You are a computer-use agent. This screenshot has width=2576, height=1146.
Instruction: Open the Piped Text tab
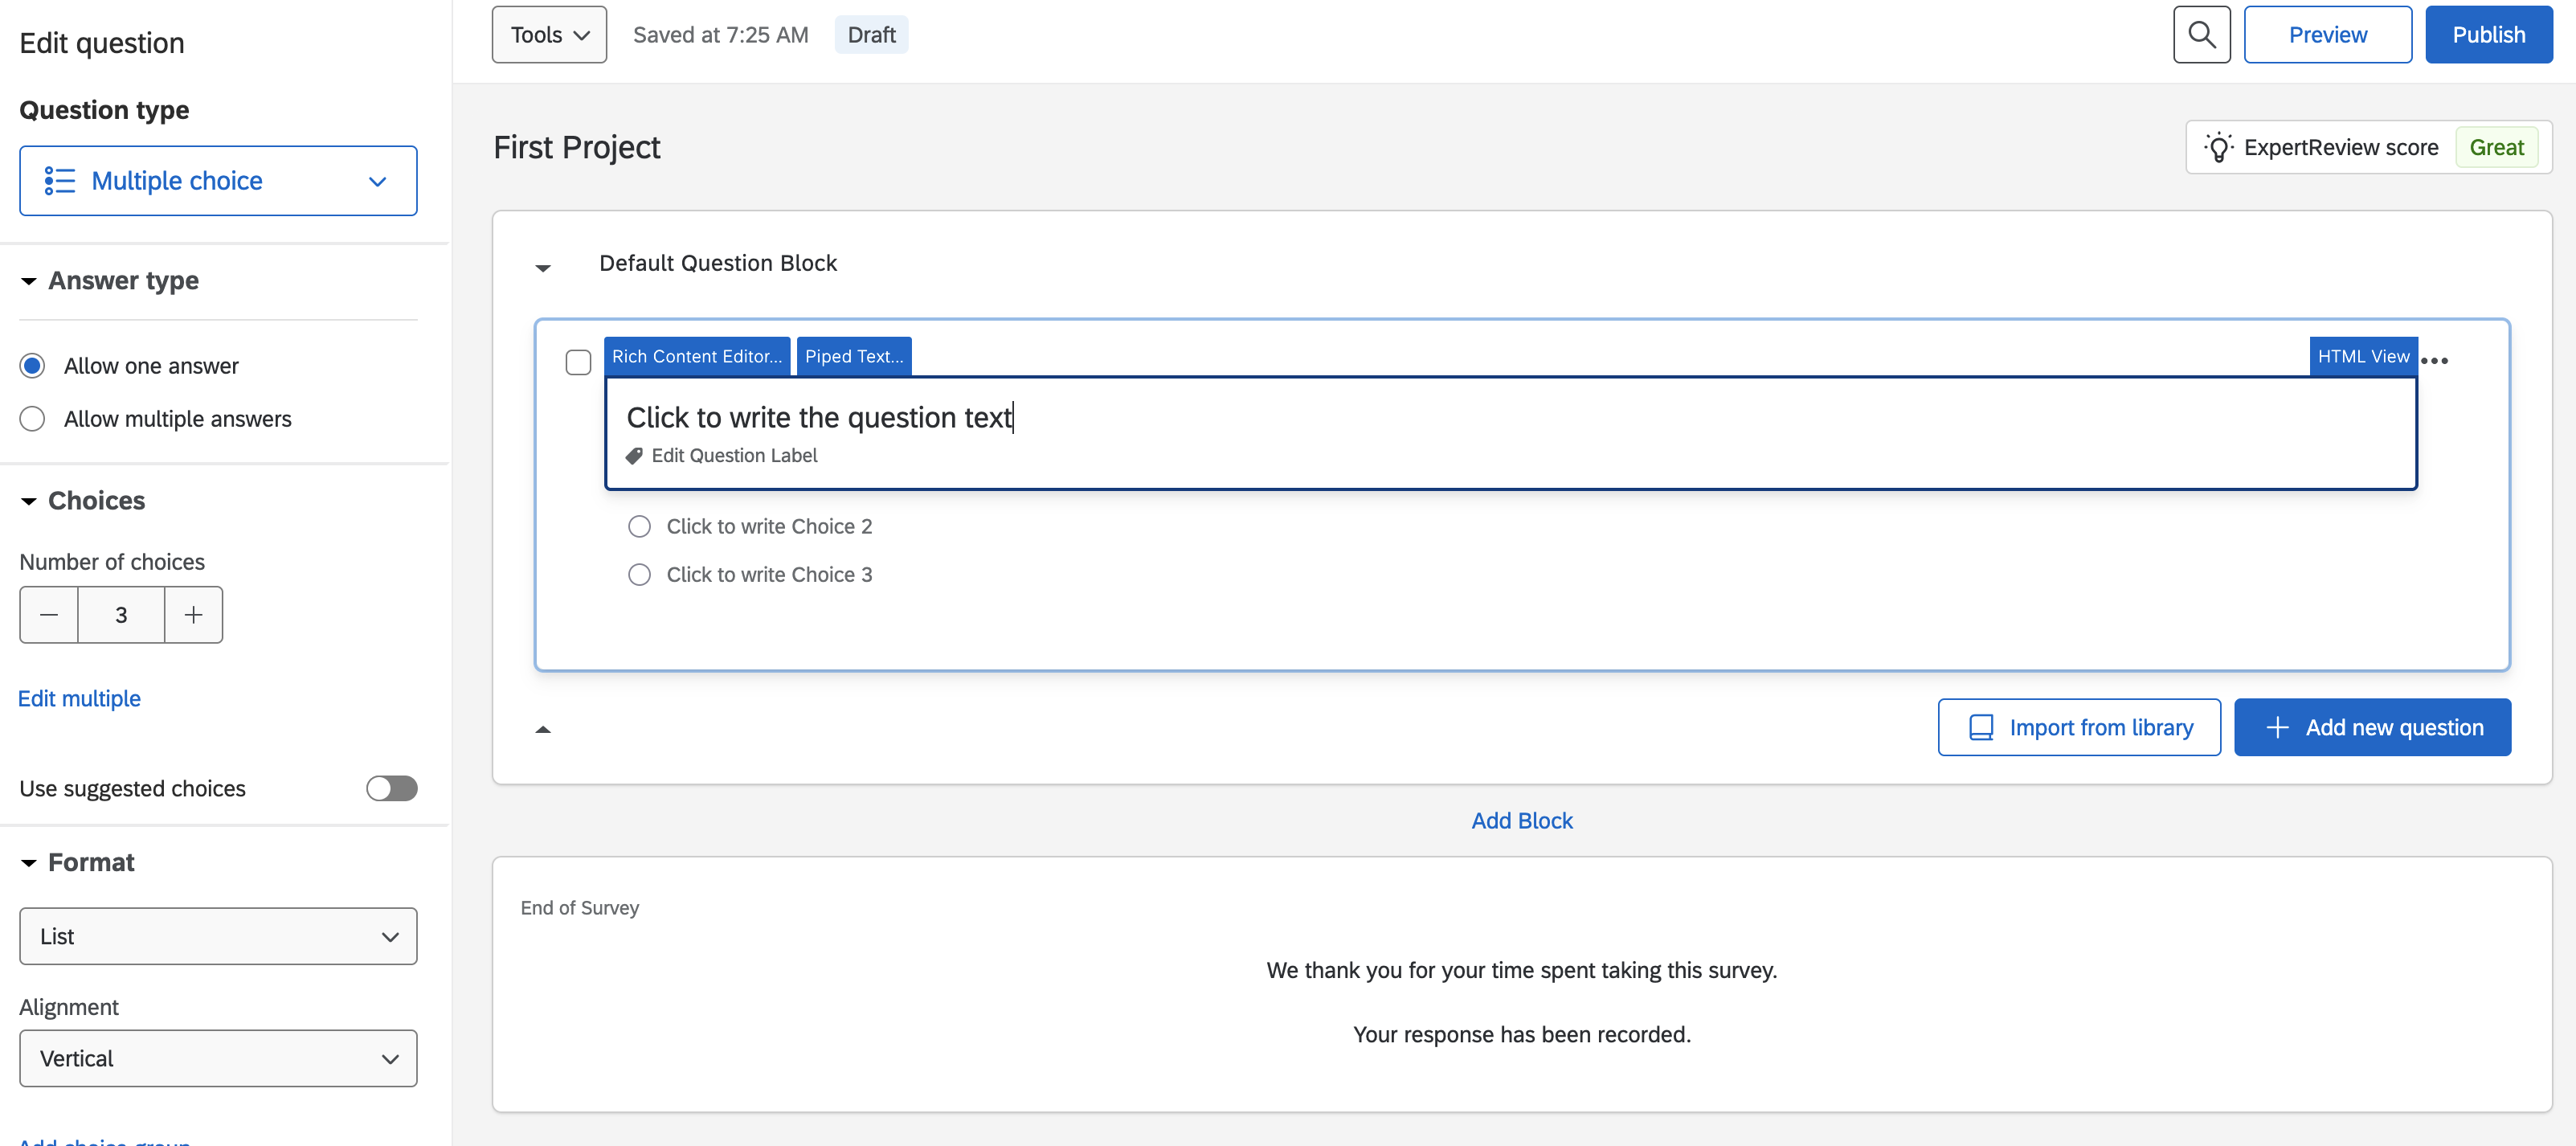[x=853, y=357]
